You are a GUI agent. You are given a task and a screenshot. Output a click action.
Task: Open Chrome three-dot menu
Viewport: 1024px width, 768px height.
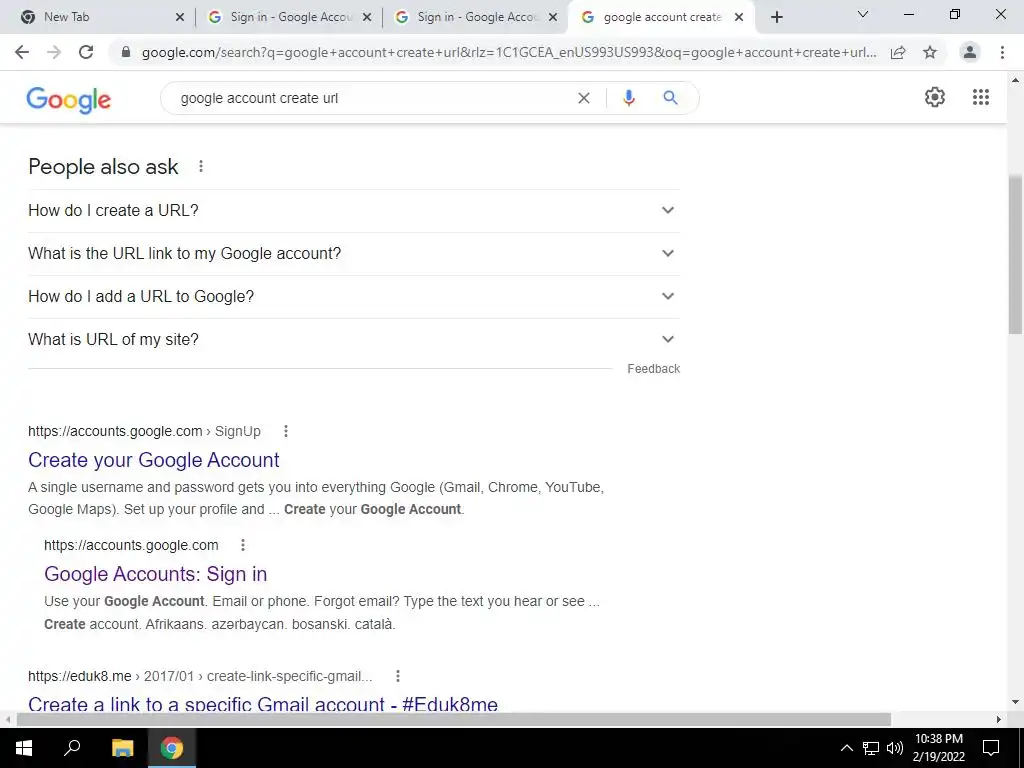pyautogui.click(x=1002, y=52)
